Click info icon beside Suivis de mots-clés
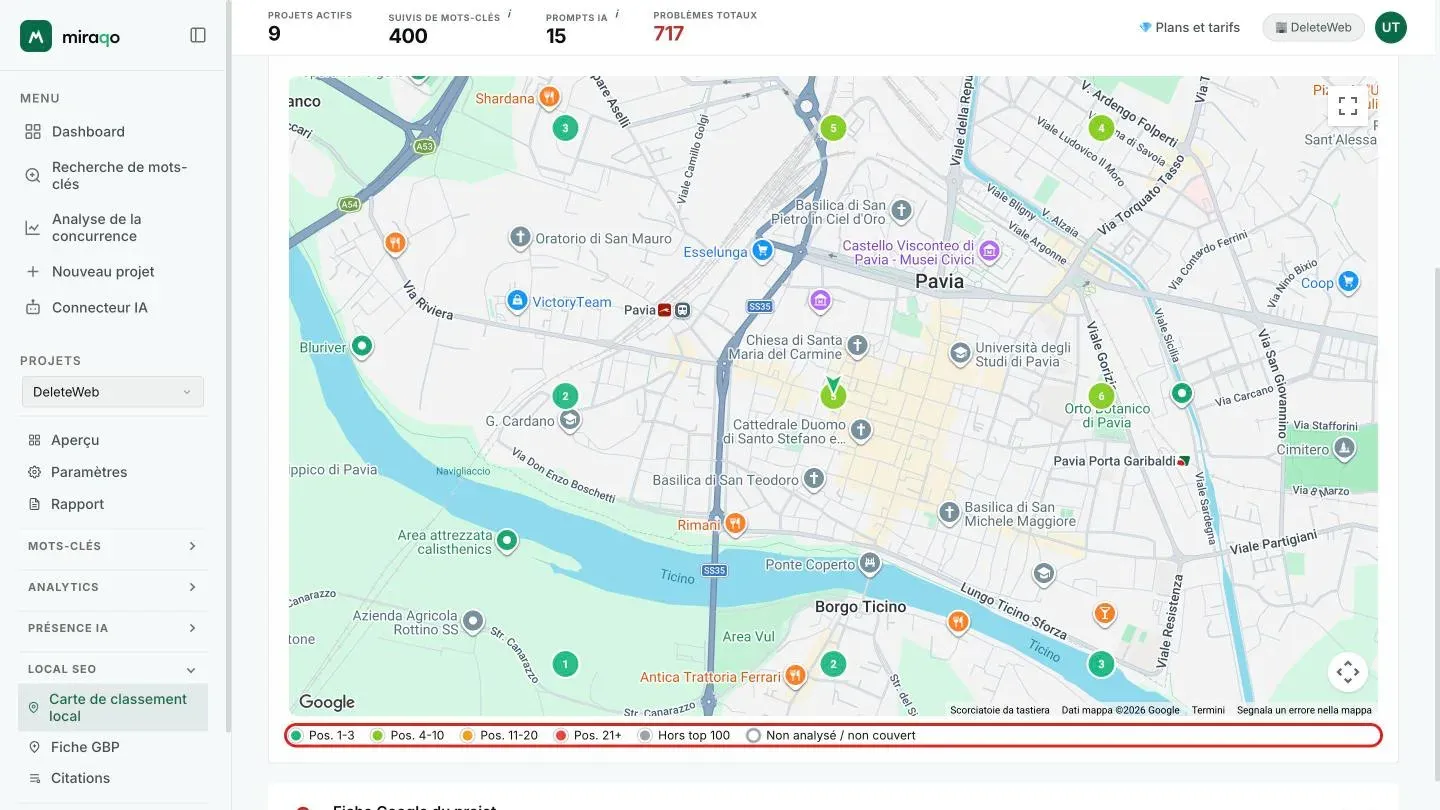This screenshot has height=810, width=1440. pos(509,14)
